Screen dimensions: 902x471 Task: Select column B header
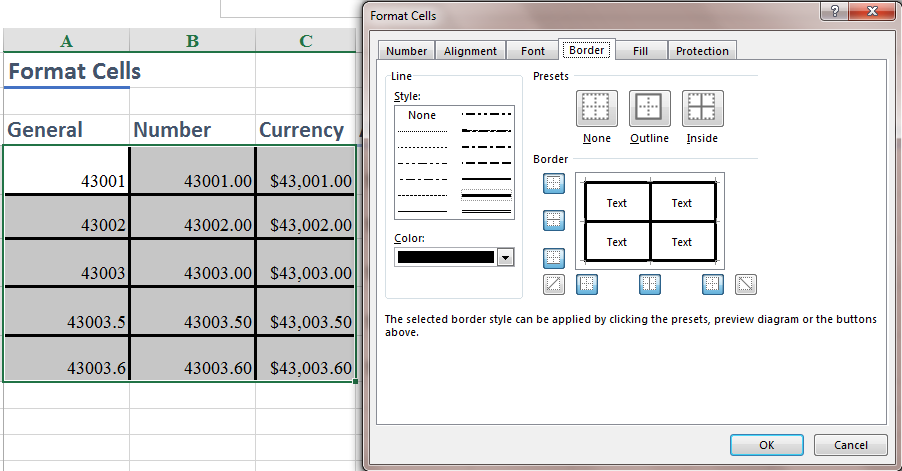[x=192, y=41]
